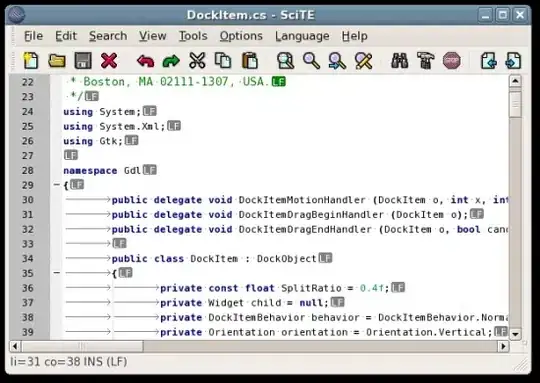Open Find in Files with the binoculars icon
This screenshot has height=383, width=540.
point(399,61)
